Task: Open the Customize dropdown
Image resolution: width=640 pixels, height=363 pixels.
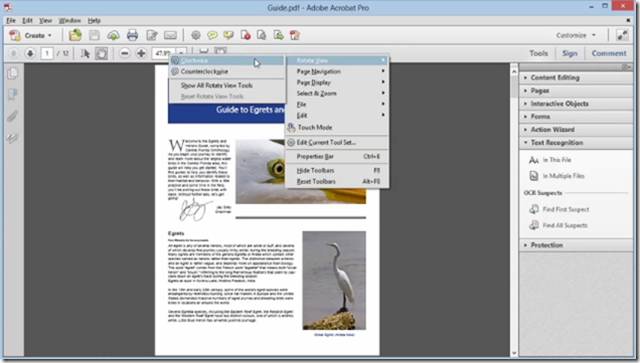Action: click(576, 35)
